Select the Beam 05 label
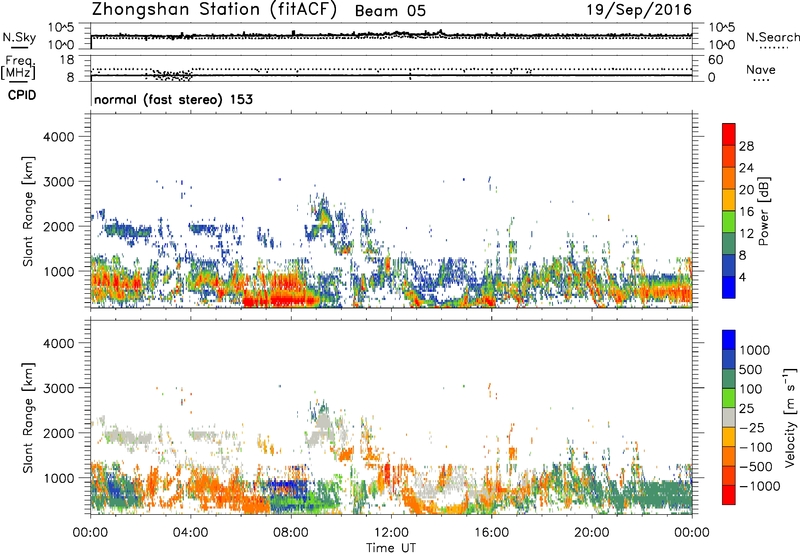 pyautogui.click(x=390, y=11)
